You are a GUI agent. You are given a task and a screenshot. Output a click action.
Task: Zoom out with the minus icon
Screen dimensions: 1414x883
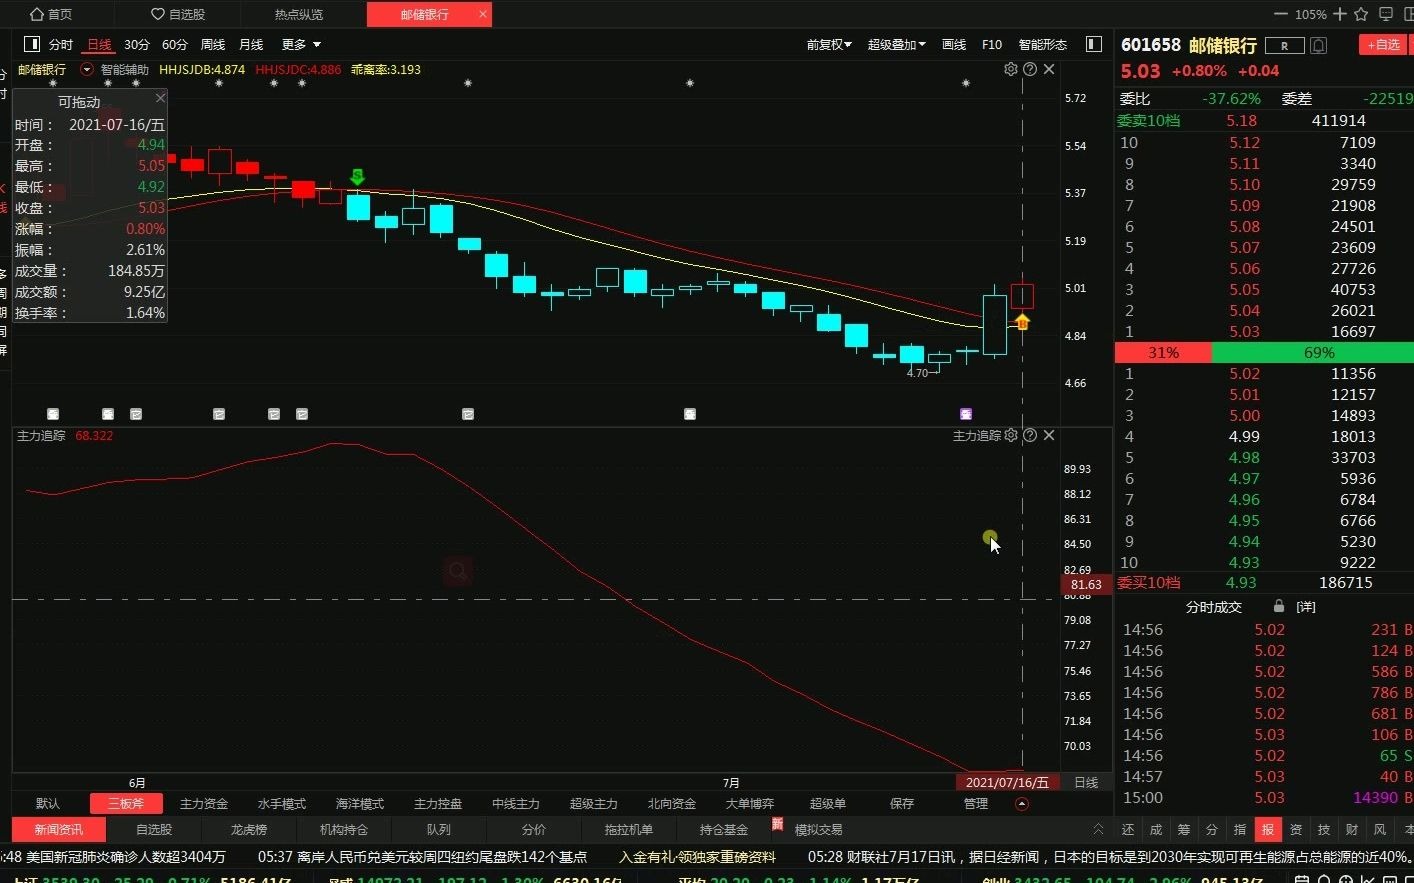(1281, 14)
